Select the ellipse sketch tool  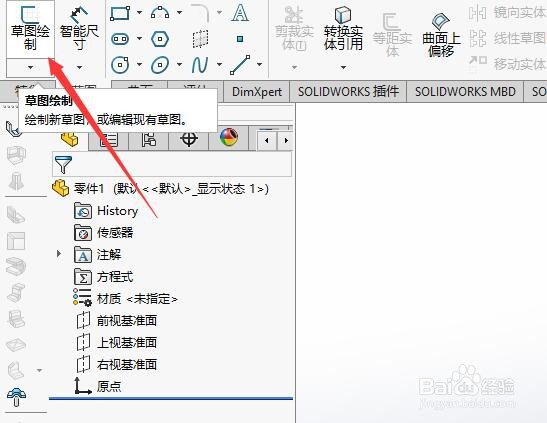(160, 65)
